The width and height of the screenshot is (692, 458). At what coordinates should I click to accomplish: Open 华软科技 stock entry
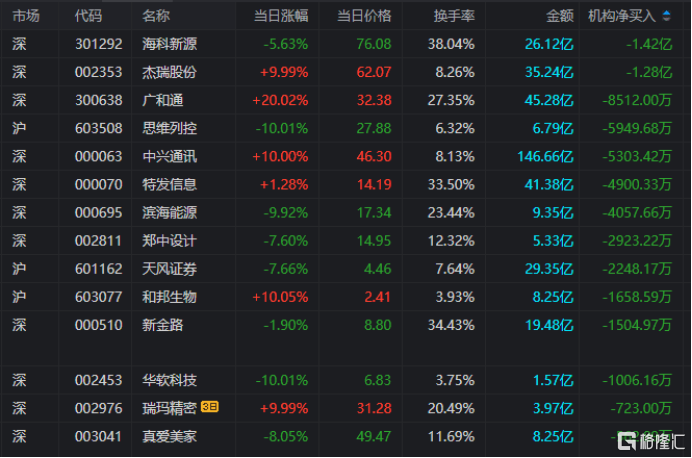pyautogui.click(x=169, y=379)
